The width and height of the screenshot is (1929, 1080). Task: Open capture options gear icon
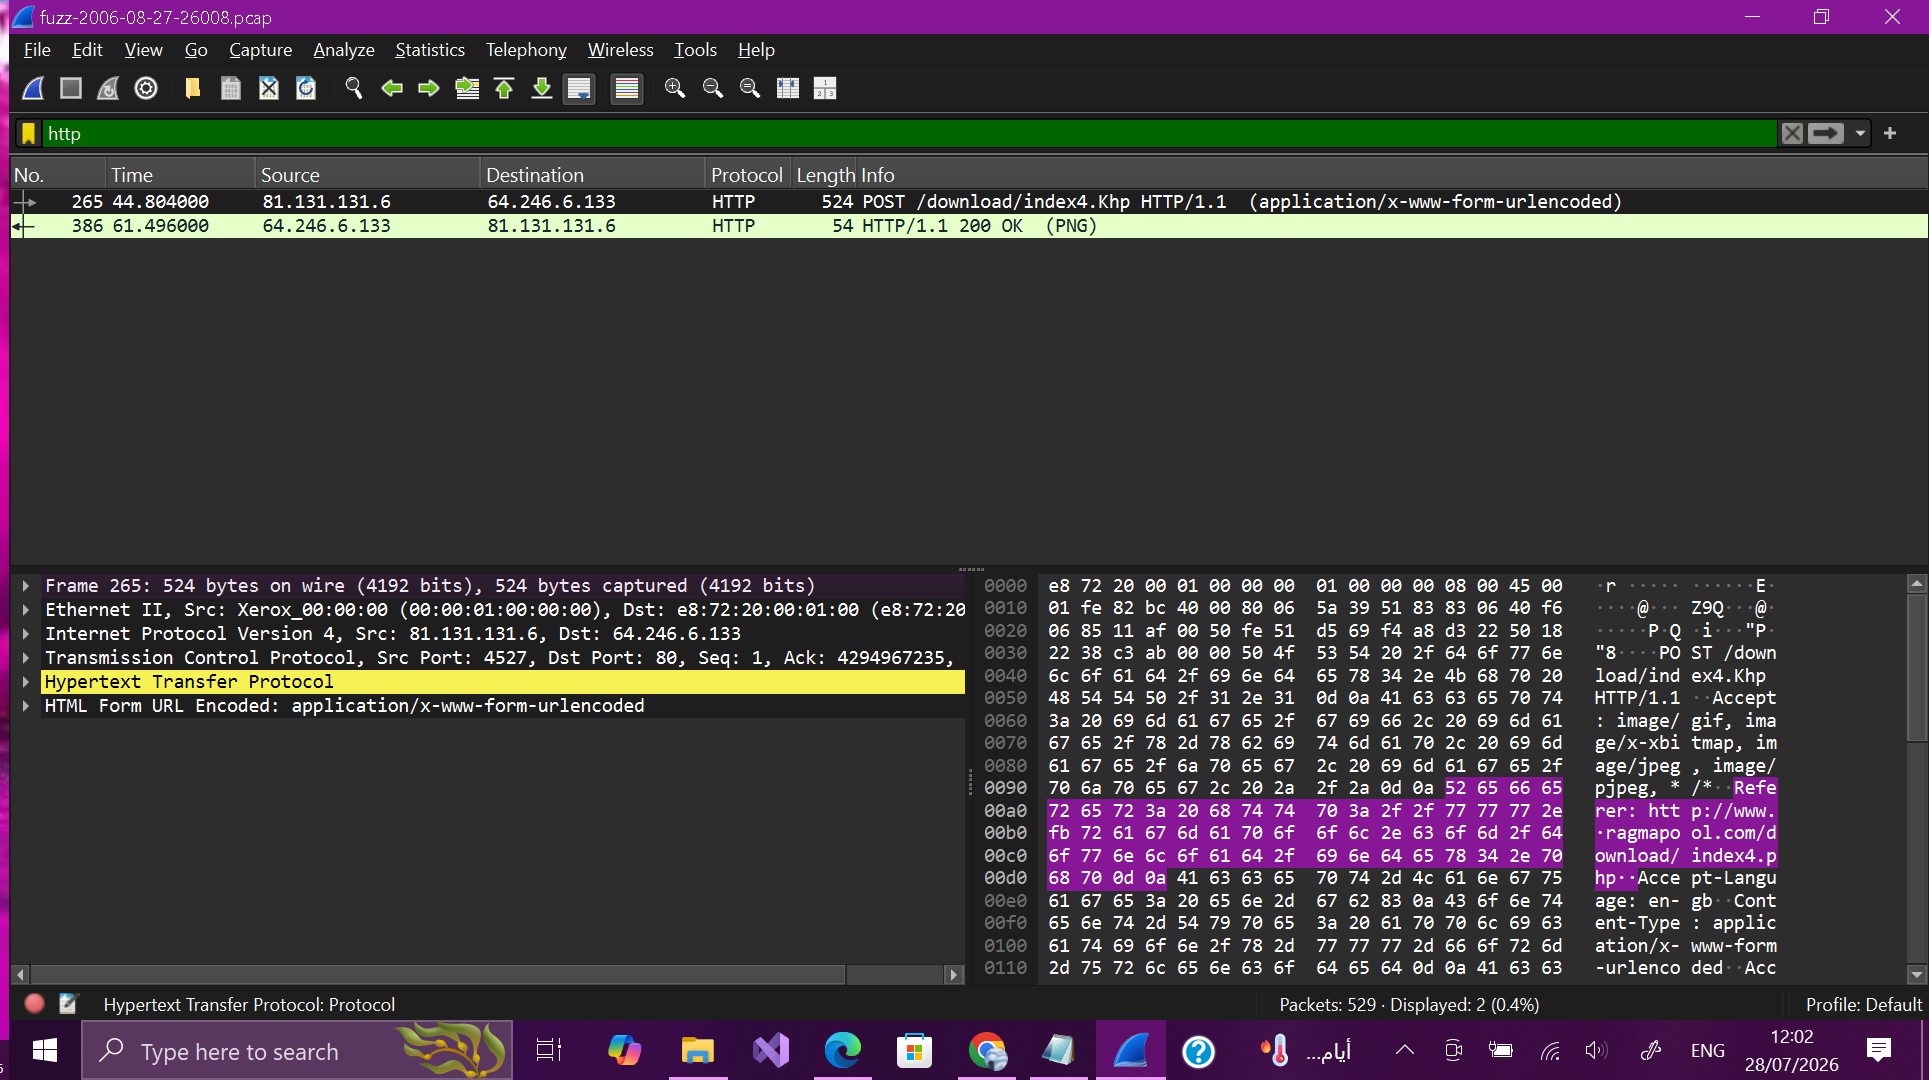click(146, 88)
